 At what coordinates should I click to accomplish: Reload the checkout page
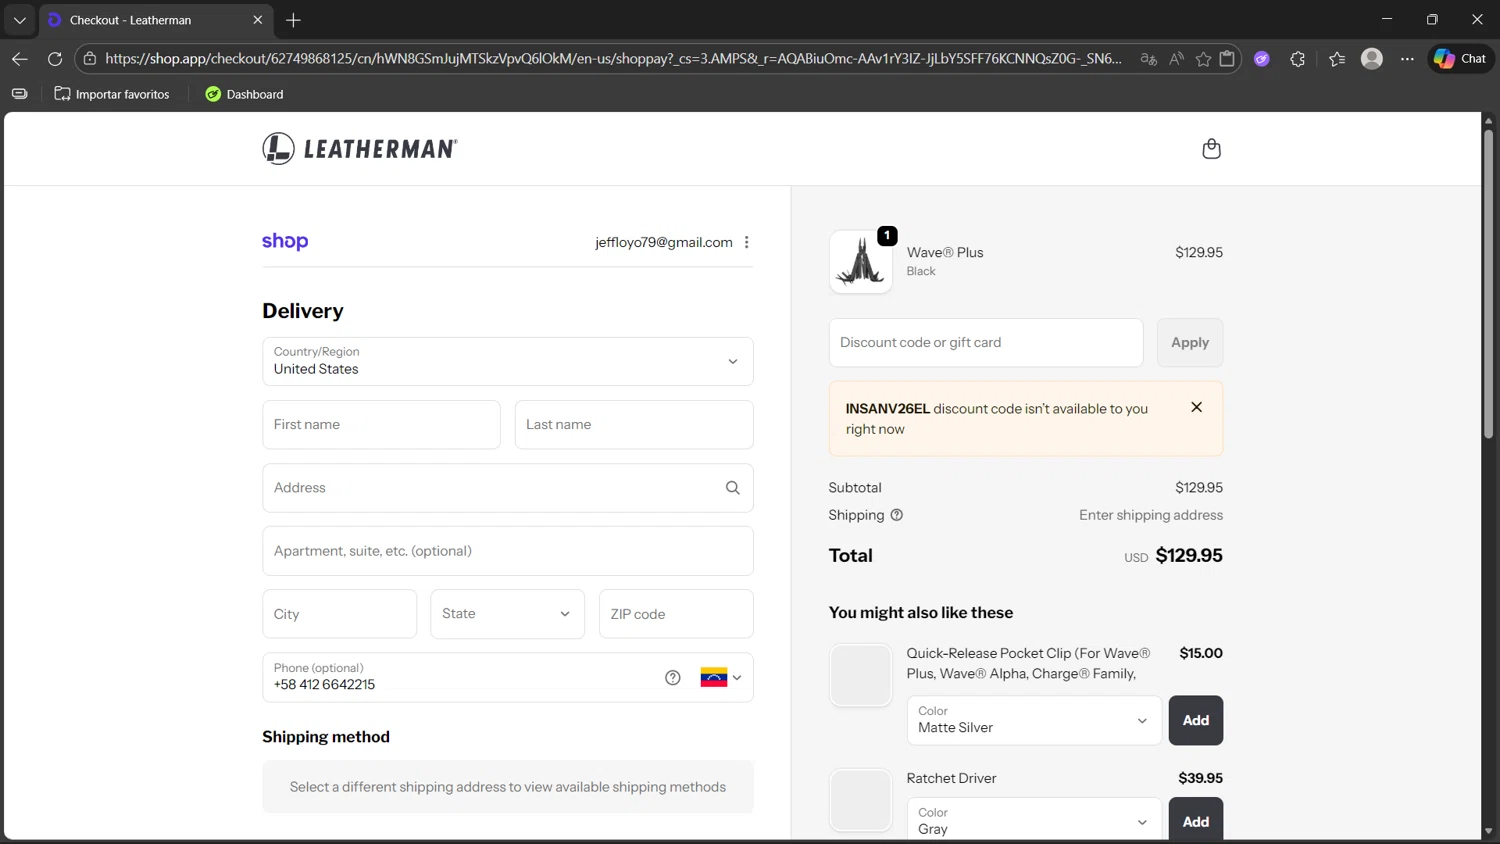(x=55, y=59)
